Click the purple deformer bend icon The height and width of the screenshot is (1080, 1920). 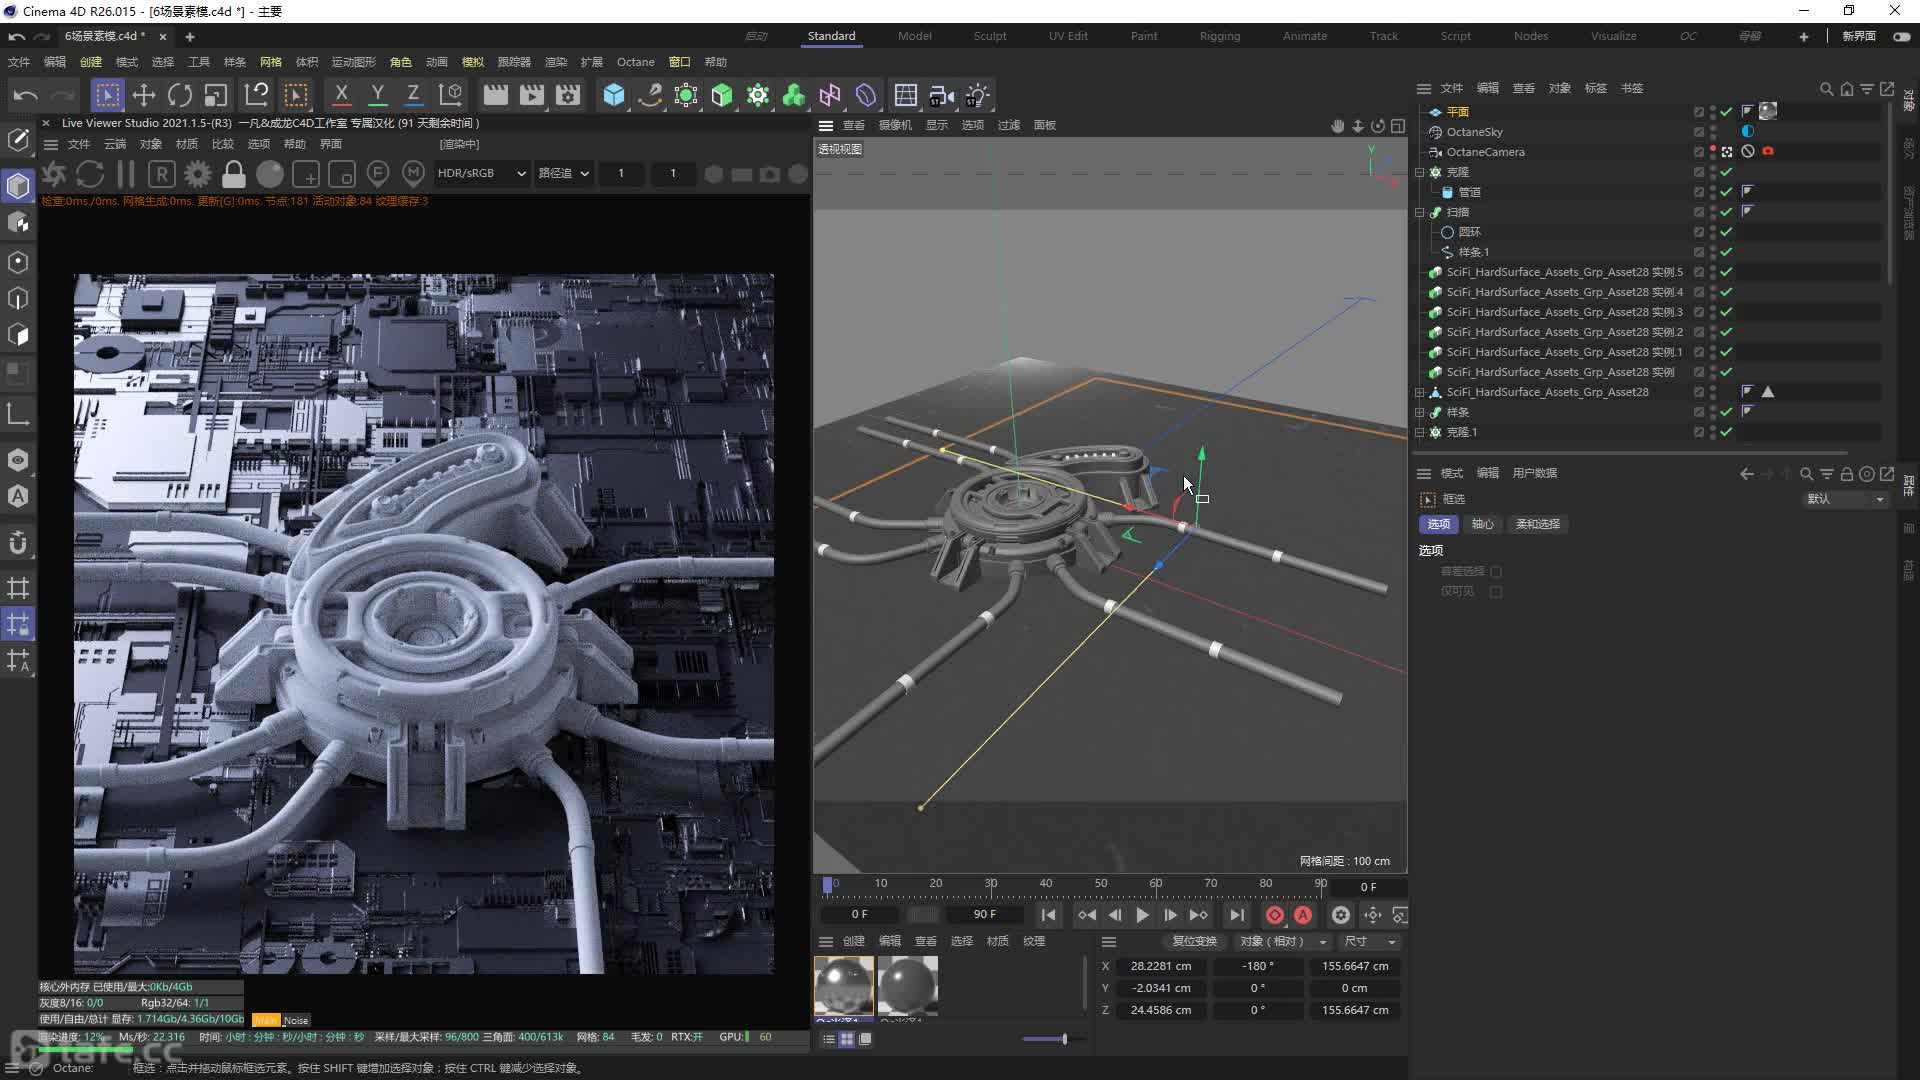(866, 95)
